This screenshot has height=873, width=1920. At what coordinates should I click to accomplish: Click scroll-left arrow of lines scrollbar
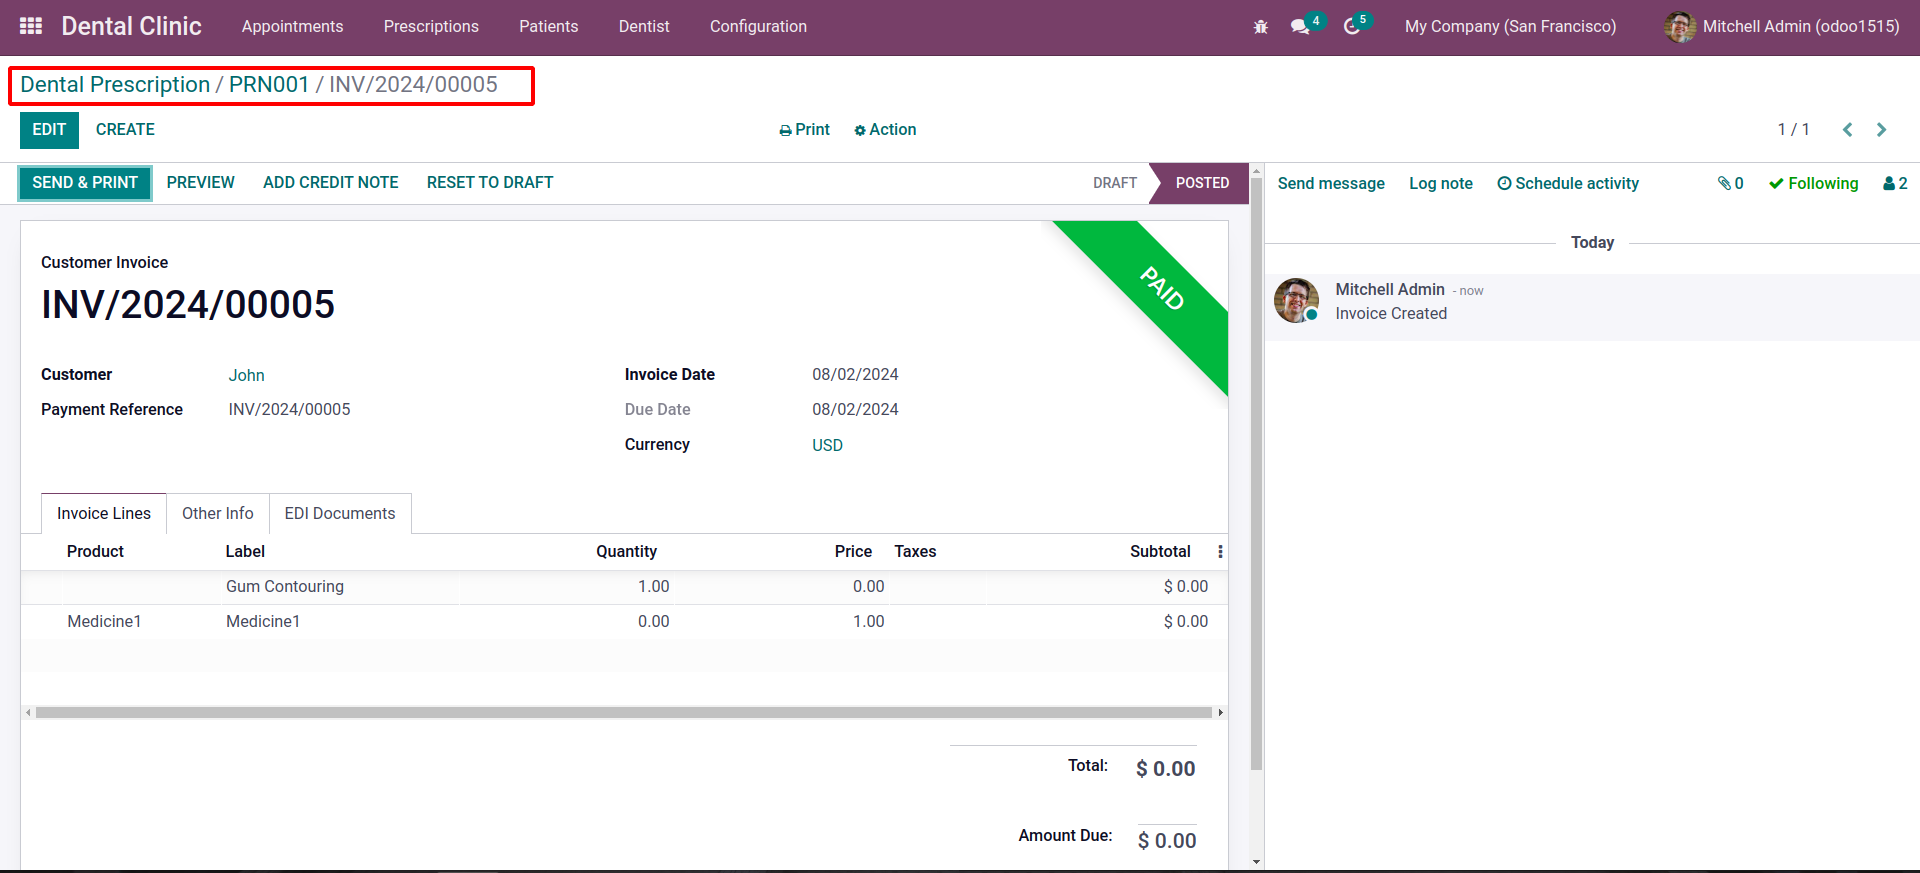[28, 713]
